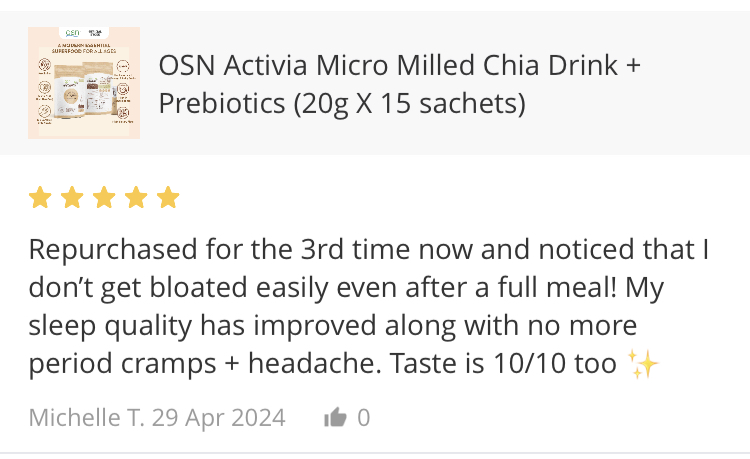Viewport: 750px width, 459px height.
Task: Click the fourth rating star
Action: [136, 197]
